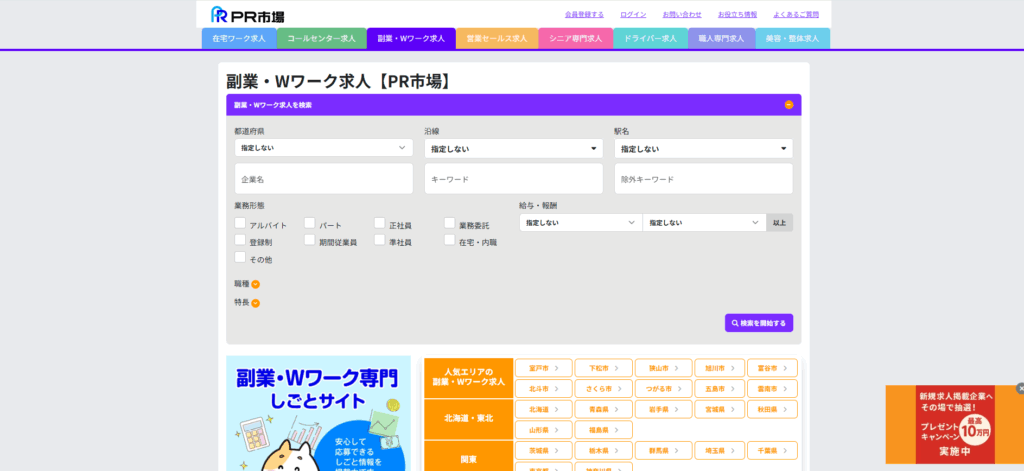Click the 副業・Wワーク専門 しごとサイト banner image
Image resolution: width=1024 pixels, height=471 pixels.
pos(318,413)
